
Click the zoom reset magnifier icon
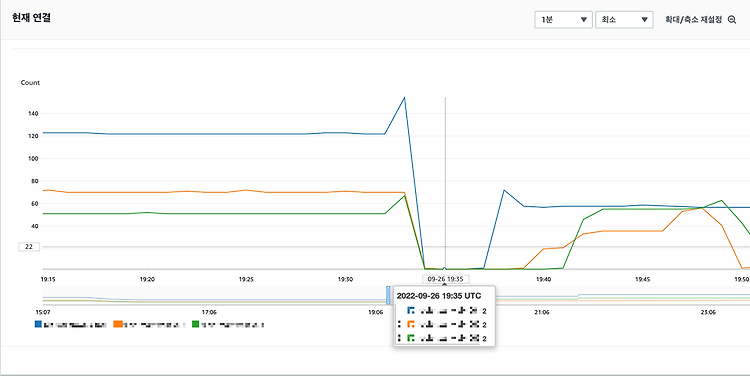pyautogui.click(x=732, y=20)
